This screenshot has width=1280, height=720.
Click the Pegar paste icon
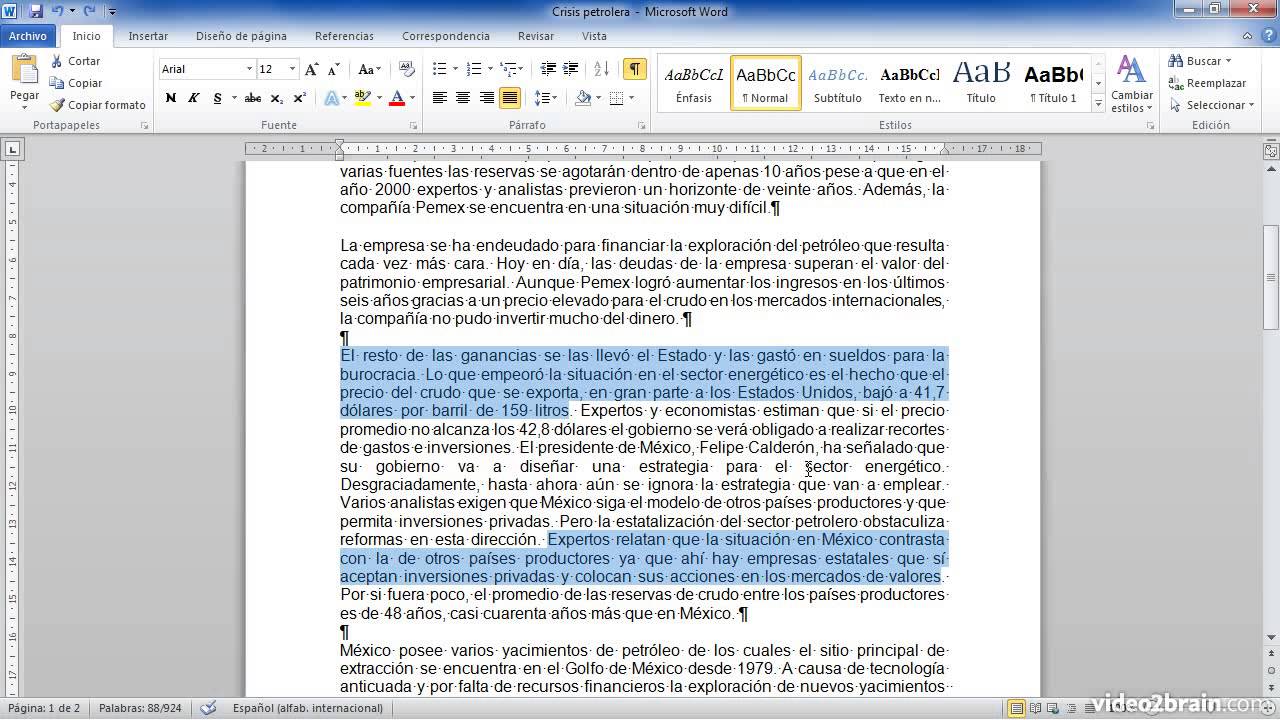pyautogui.click(x=24, y=70)
